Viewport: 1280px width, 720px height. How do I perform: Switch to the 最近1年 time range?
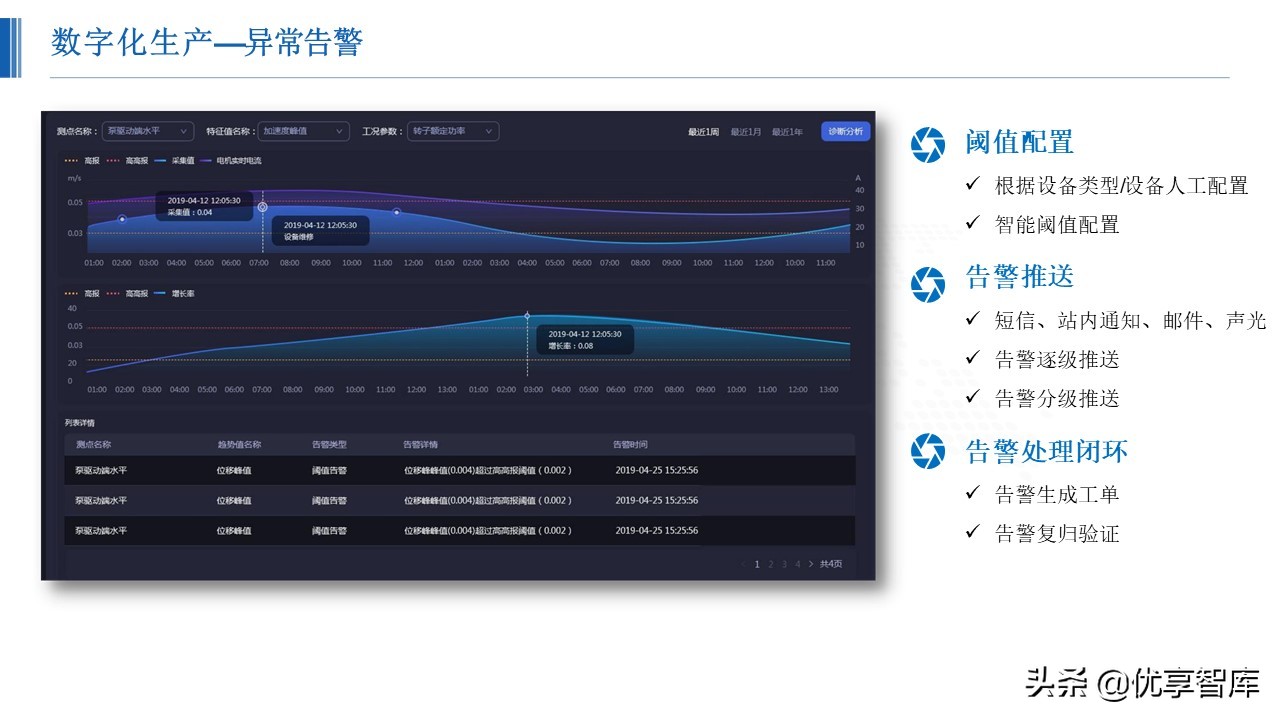(x=787, y=132)
